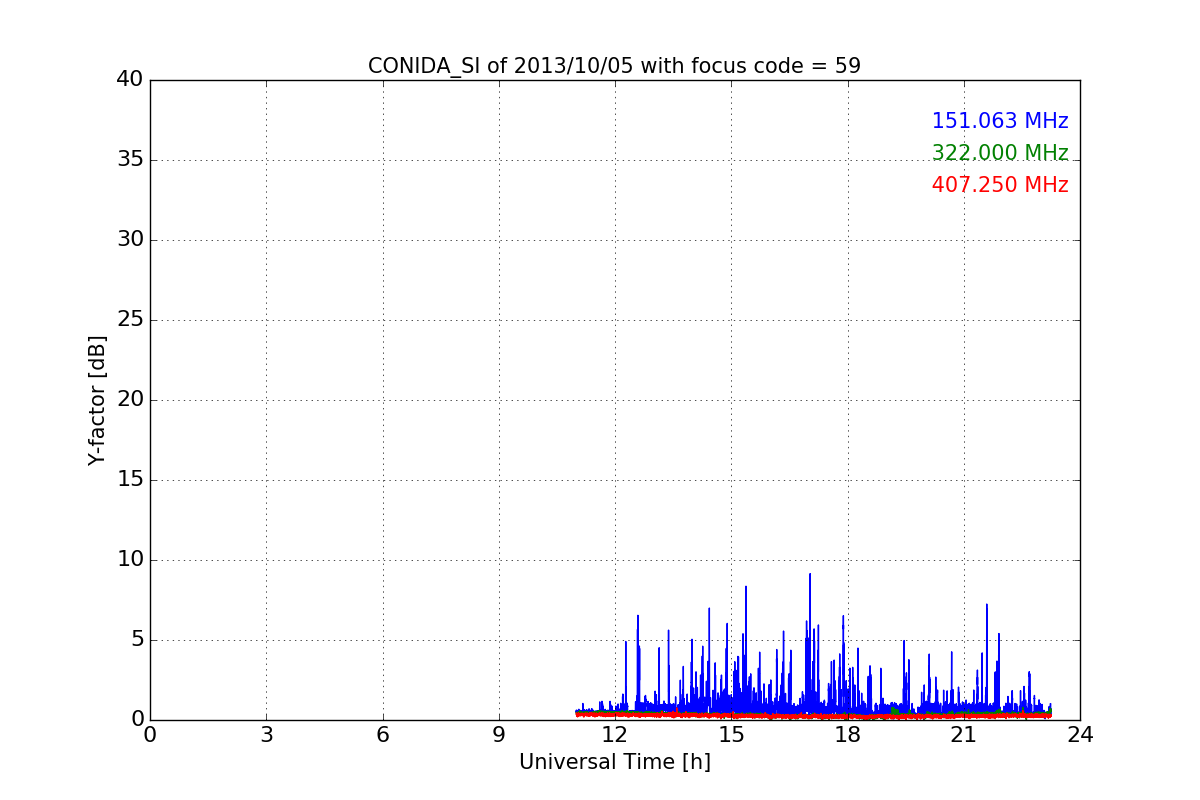
Task: Click the x-axis tick label 18
Action: (x=848, y=735)
